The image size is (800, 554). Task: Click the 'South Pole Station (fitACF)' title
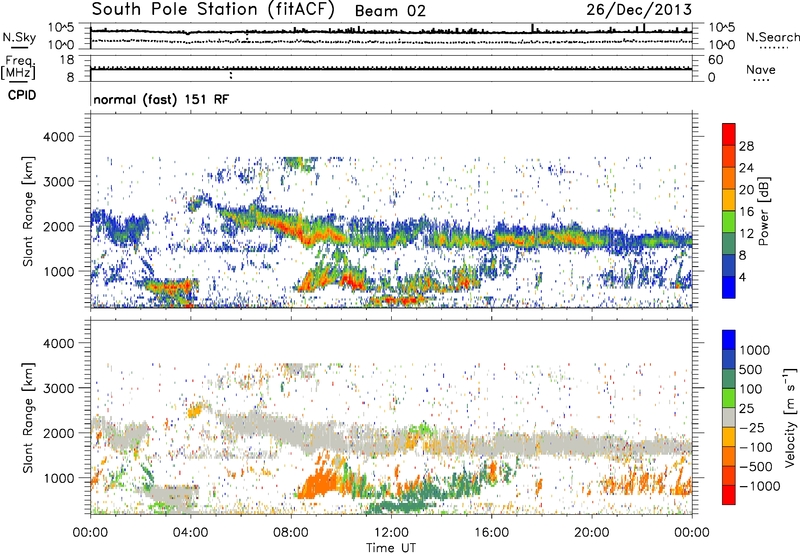coord(213,10)
